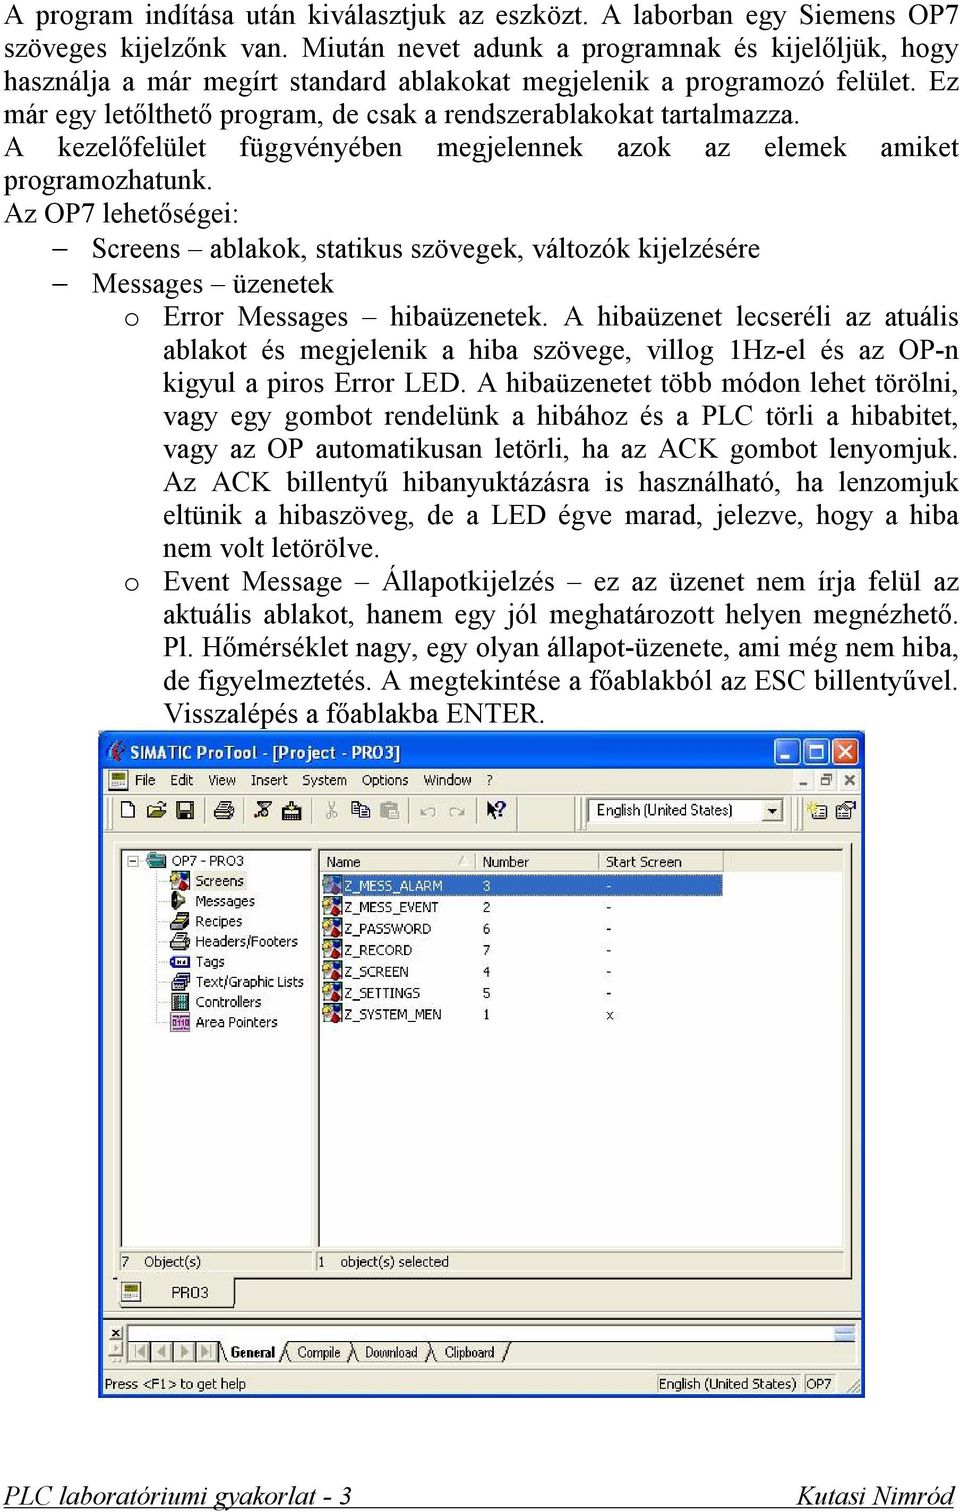Click the Undo arrow icon

428,811
